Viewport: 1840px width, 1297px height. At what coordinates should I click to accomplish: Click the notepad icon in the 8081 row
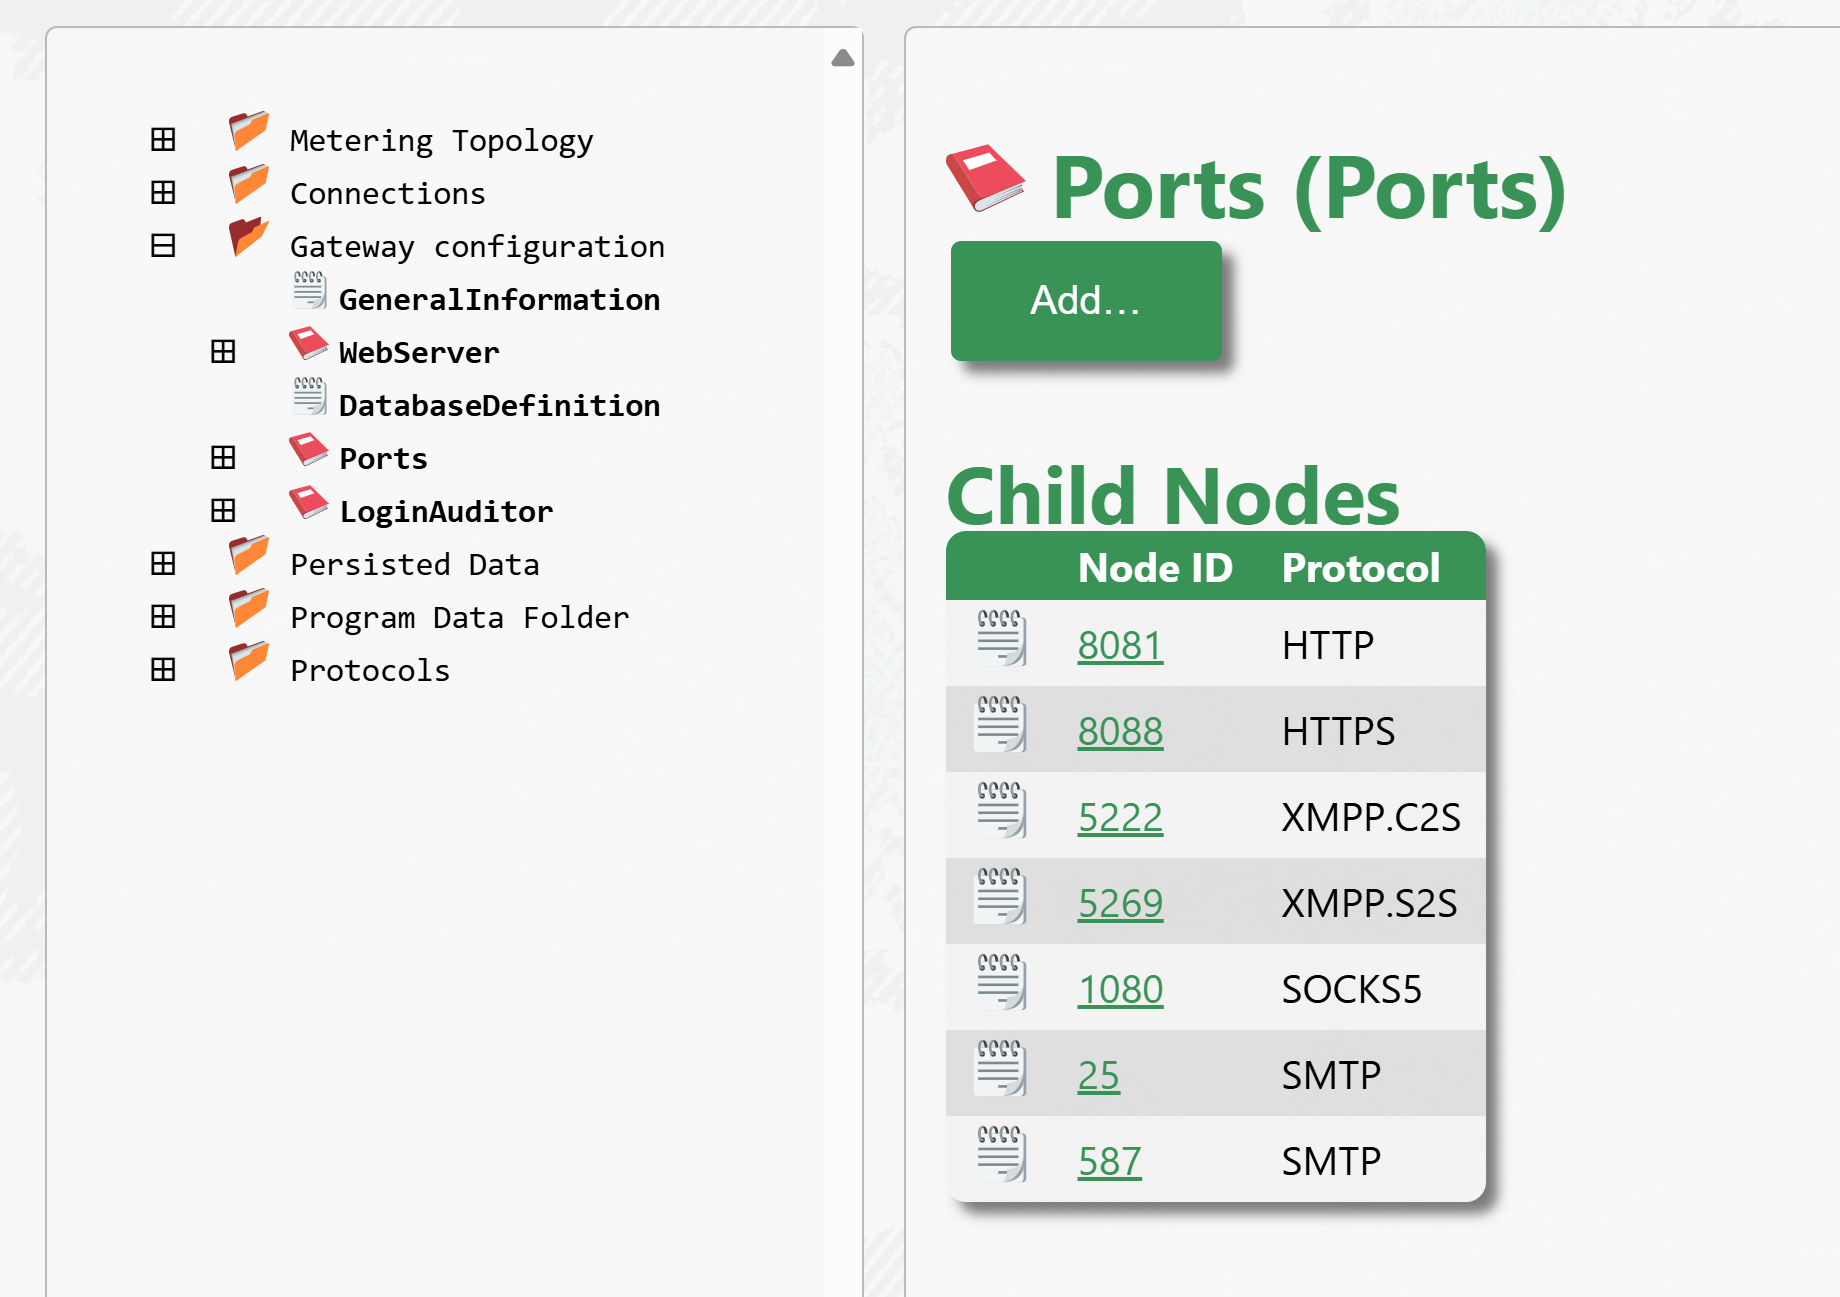(1000, 638)
